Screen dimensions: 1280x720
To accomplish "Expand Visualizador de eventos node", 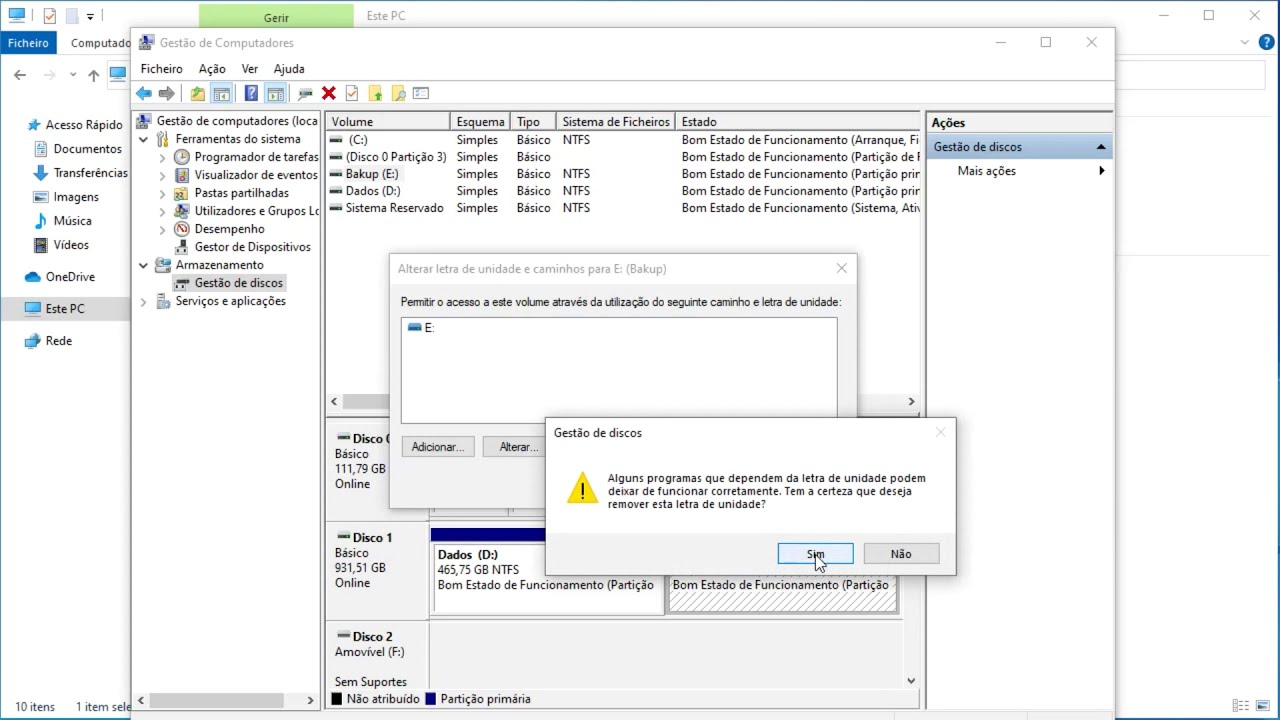I will 163,175.
